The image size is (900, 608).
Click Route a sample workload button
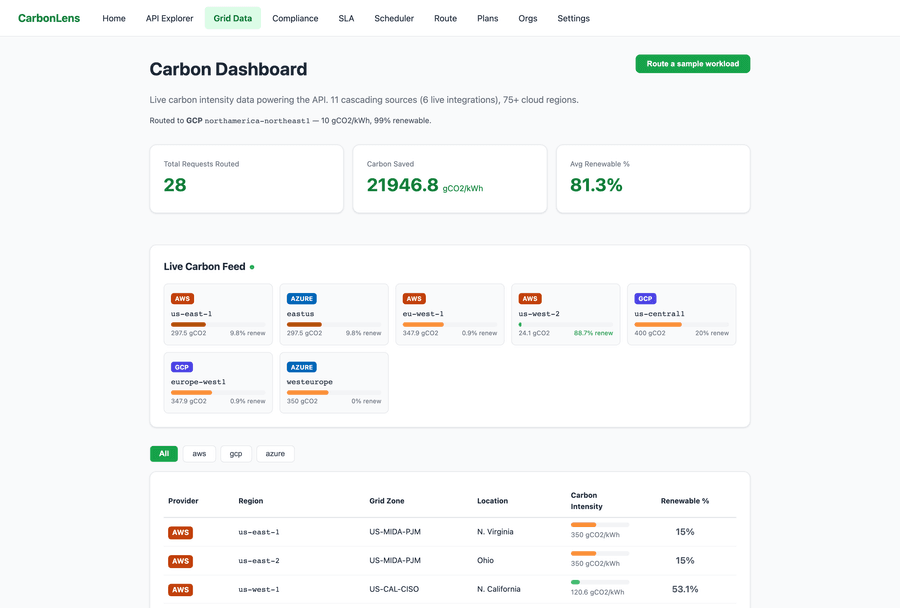tap(692, 64)
